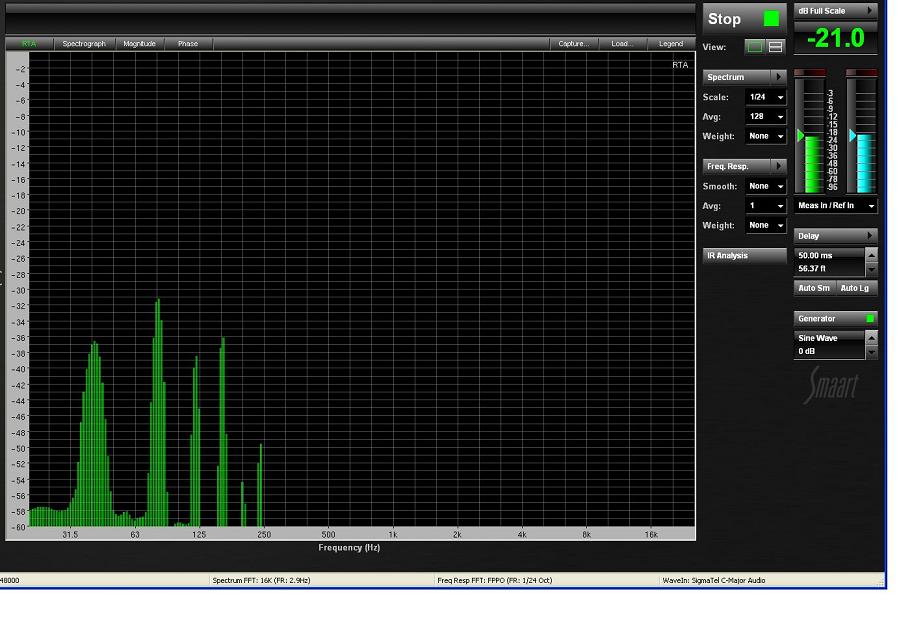Click the dB Full Scale button
The image size is (899, 624).
(x=828, y=10)
